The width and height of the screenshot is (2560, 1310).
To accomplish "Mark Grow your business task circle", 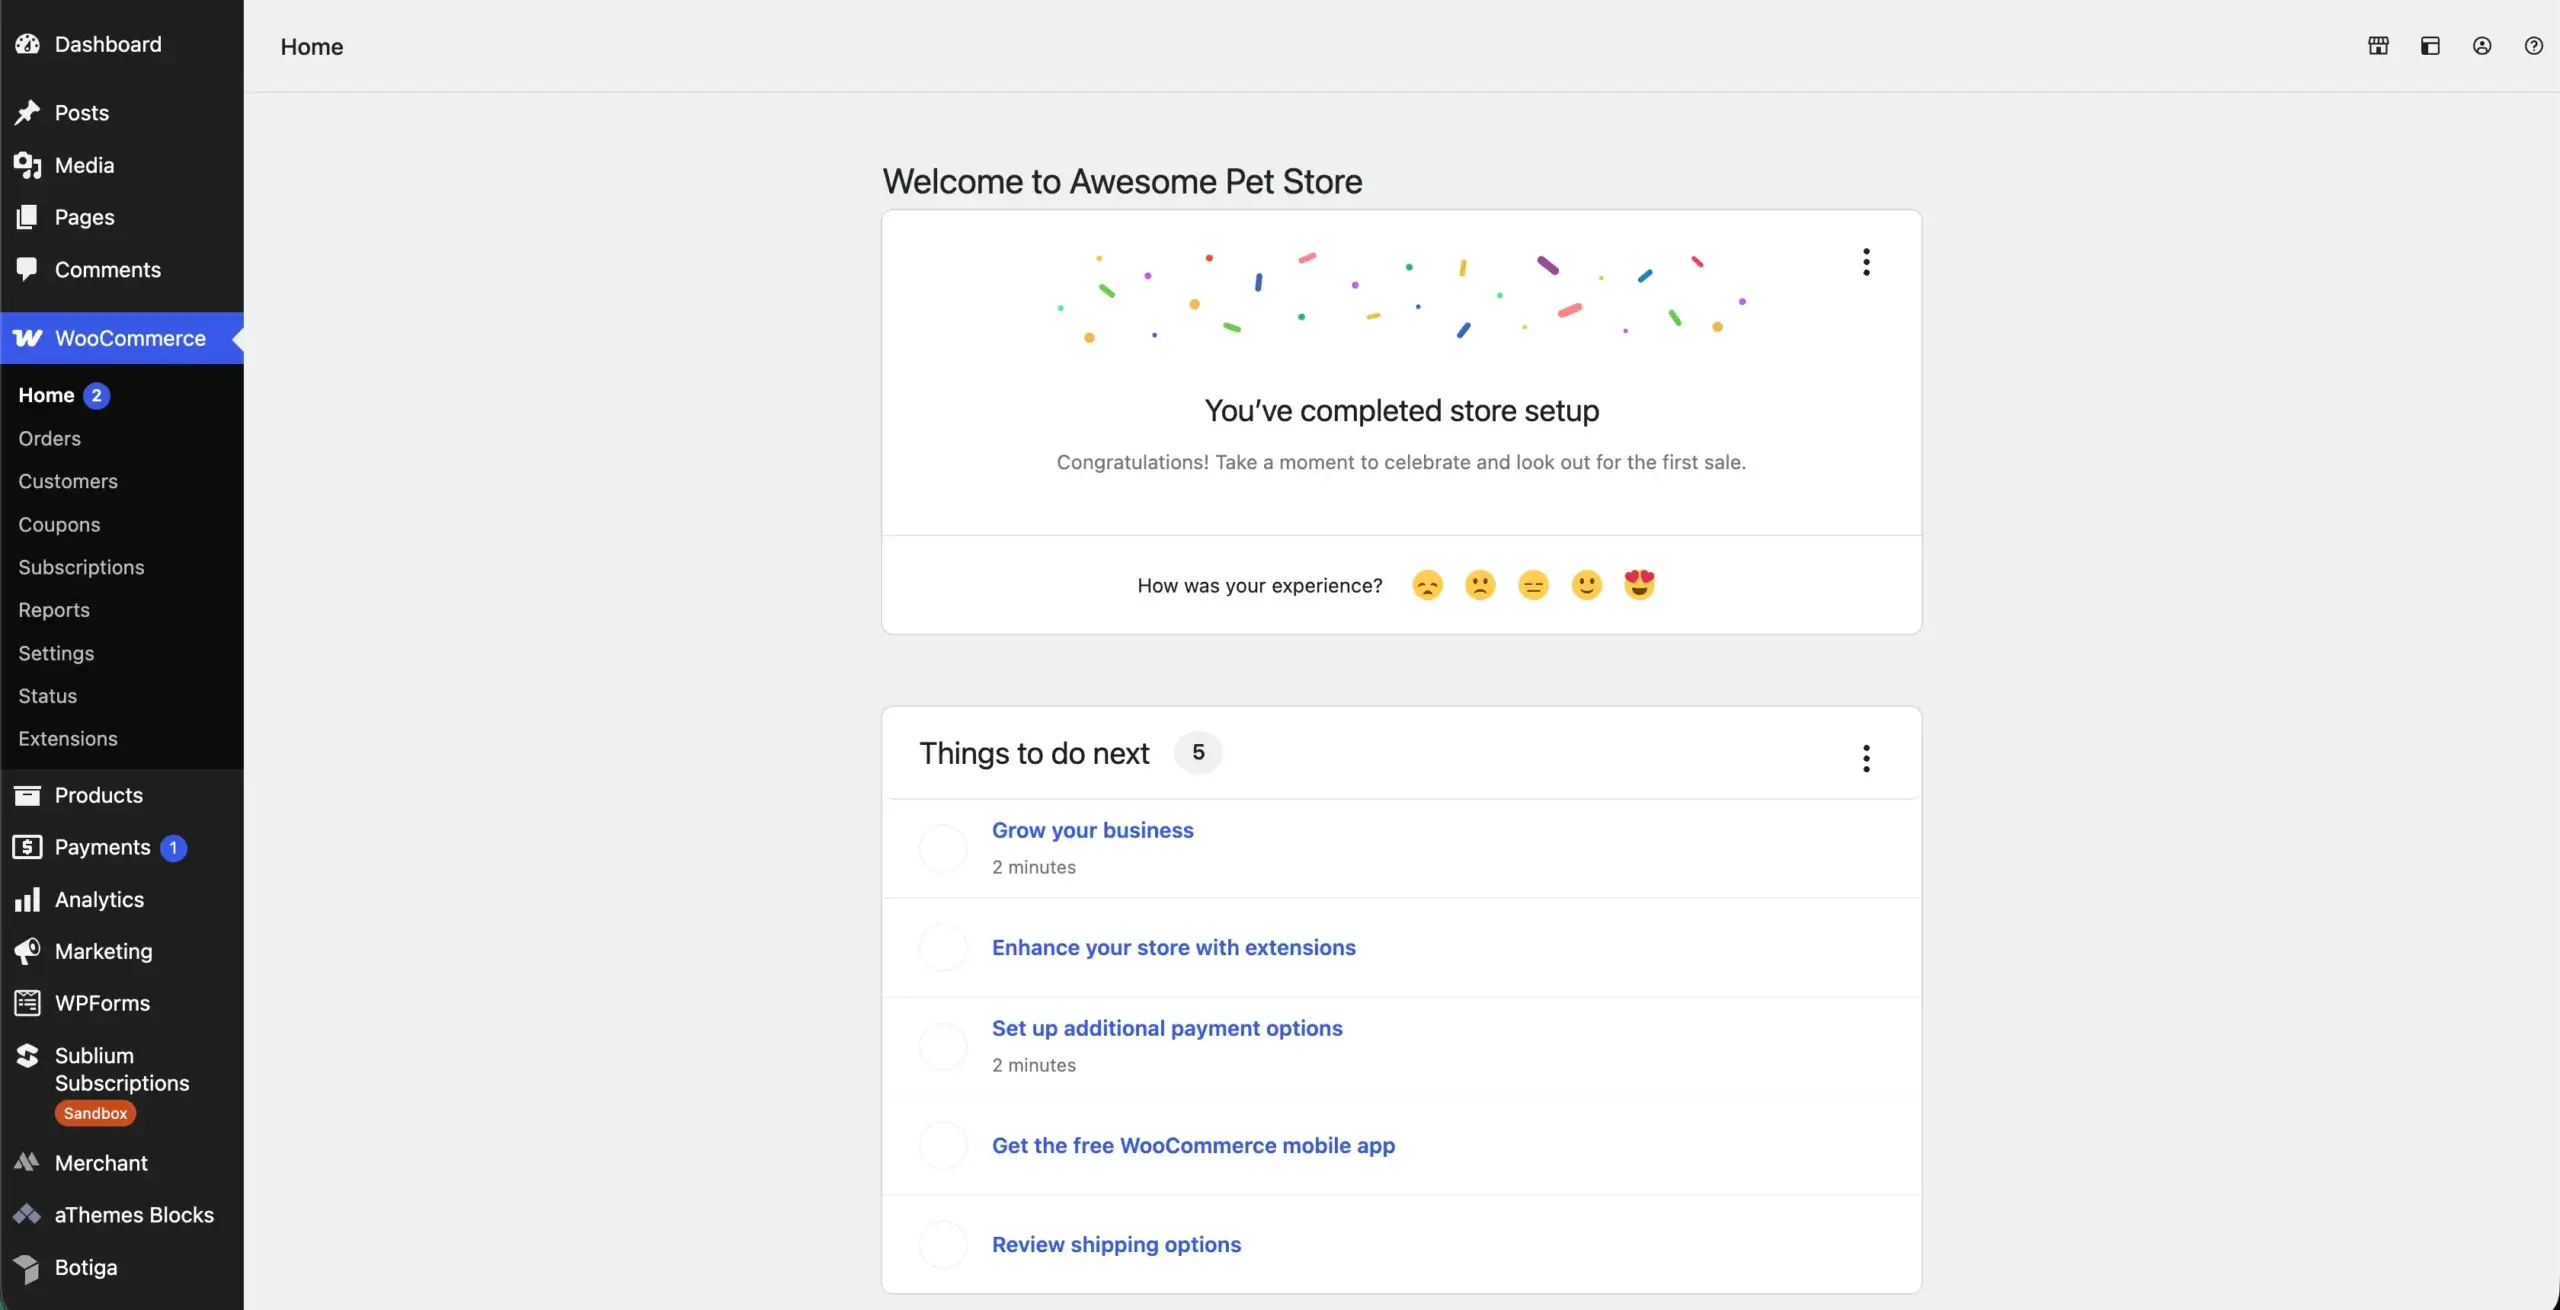I will click(x=943, y=848).
